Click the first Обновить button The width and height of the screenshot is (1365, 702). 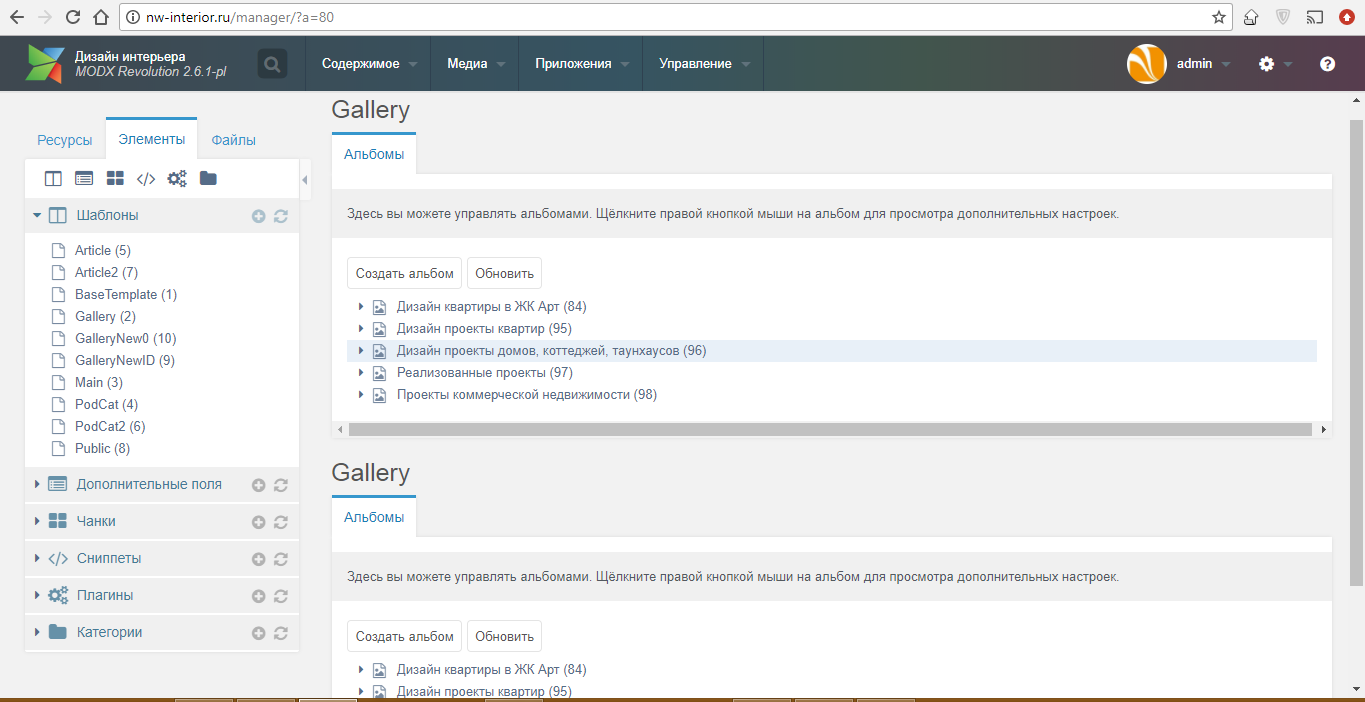504,273
